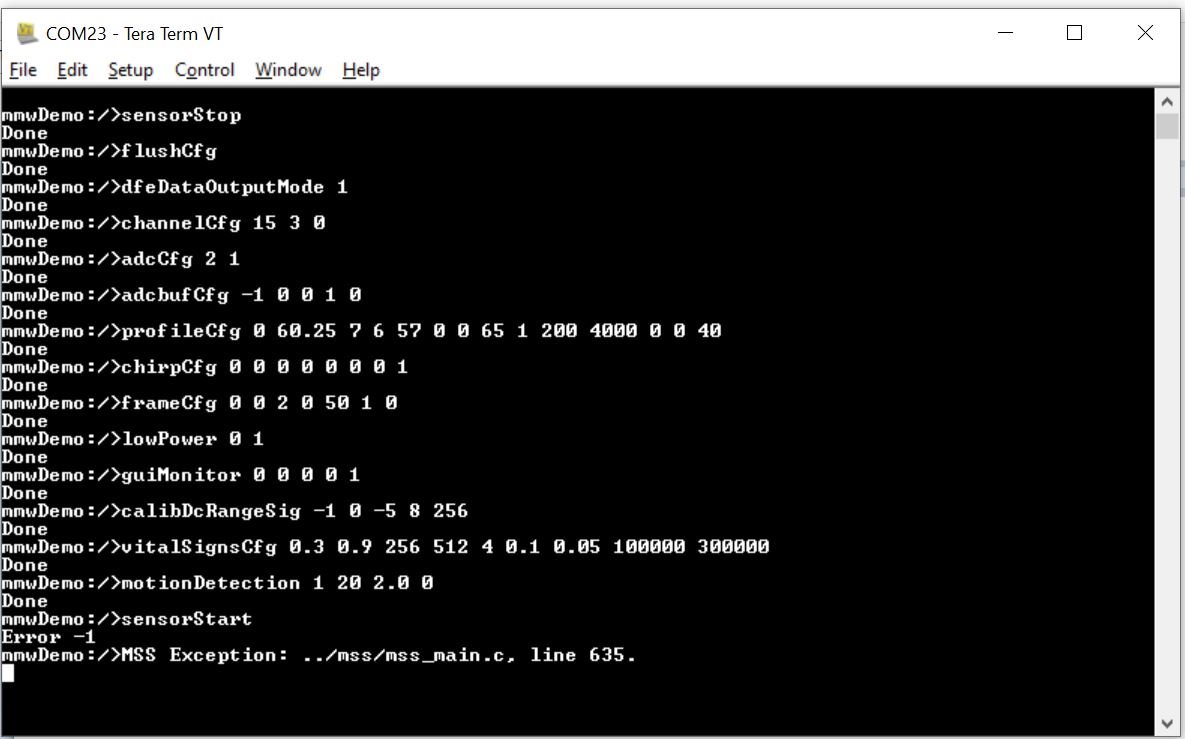Open the Control menu

pos(205,70)
